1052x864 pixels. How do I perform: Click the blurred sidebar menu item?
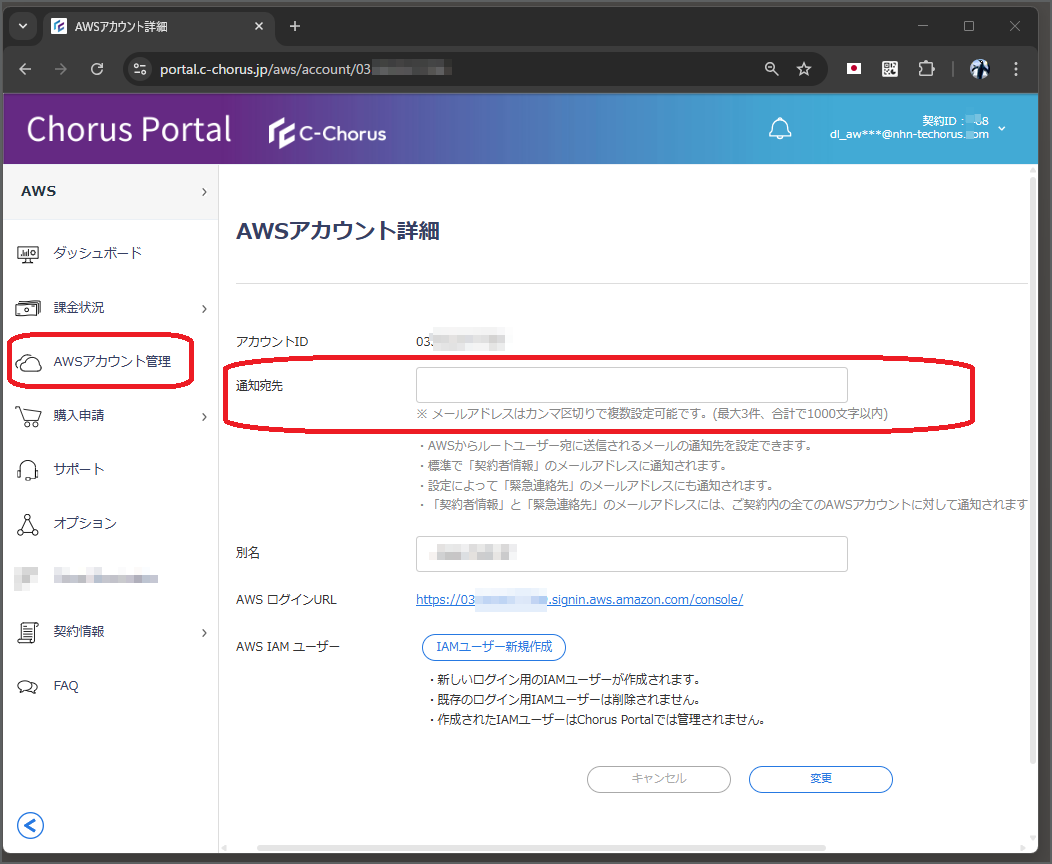point(86,578)
